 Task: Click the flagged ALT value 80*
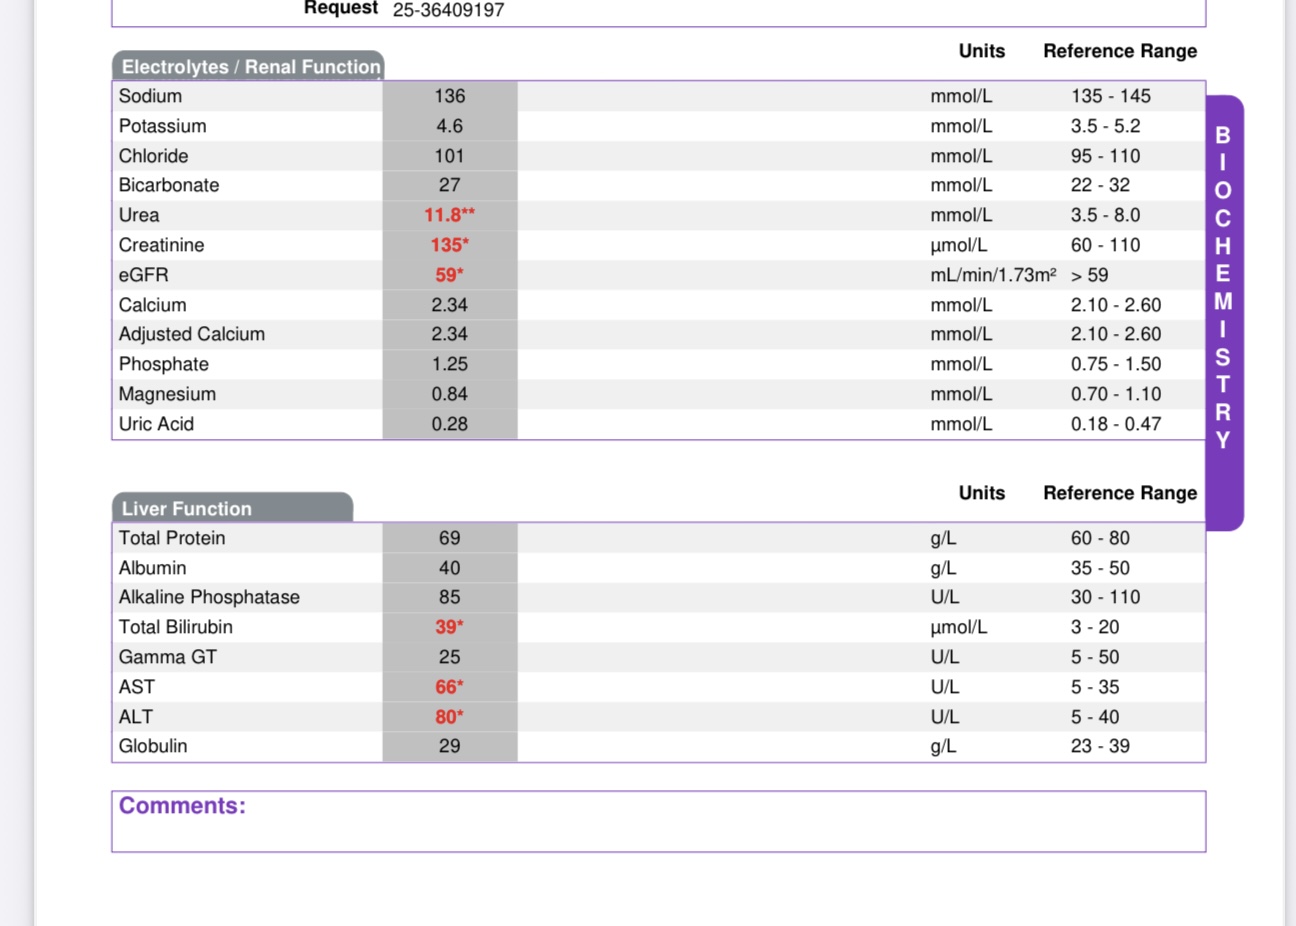point(449,717)
